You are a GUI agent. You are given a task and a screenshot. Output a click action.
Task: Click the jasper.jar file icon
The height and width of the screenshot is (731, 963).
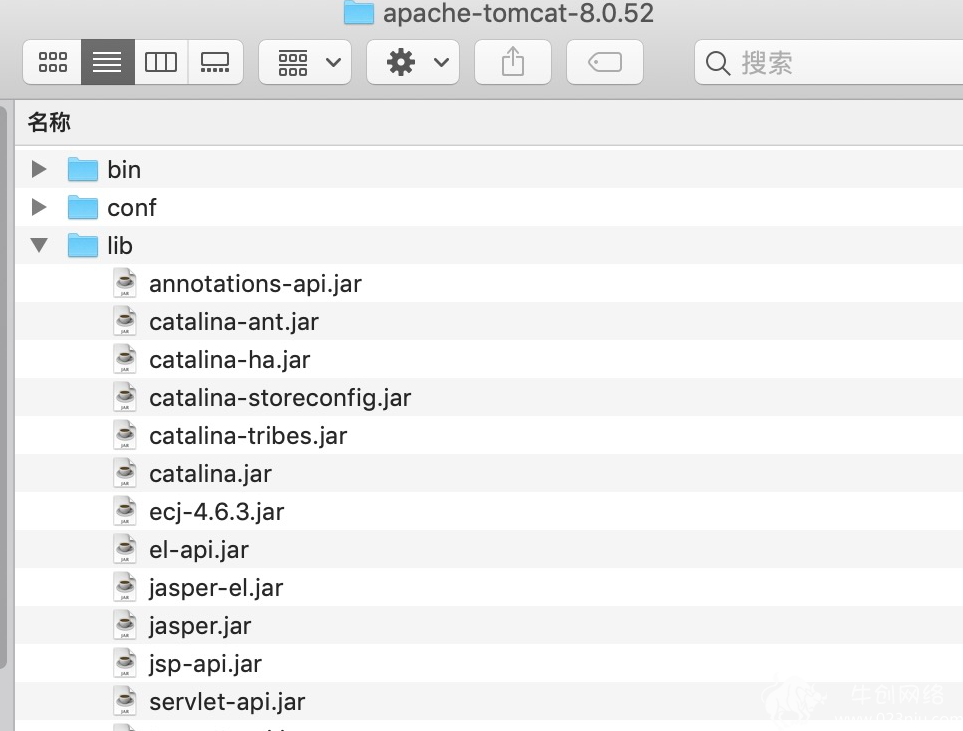(x=125, y=626)
